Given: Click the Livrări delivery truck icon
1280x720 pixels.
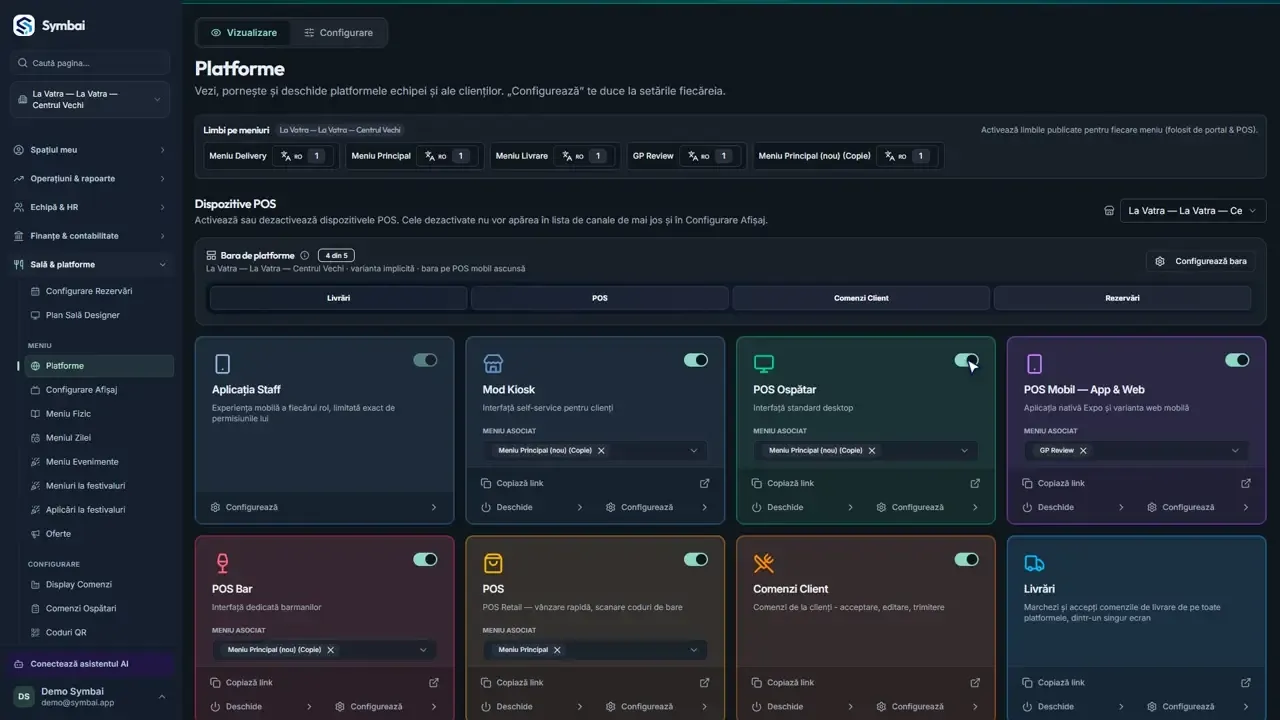Looking at the screenshot, I should 1034,563.
